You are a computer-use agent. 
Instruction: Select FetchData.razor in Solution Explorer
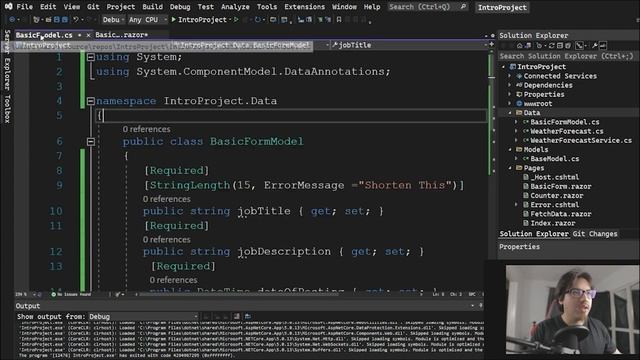(x=560, y=214)
